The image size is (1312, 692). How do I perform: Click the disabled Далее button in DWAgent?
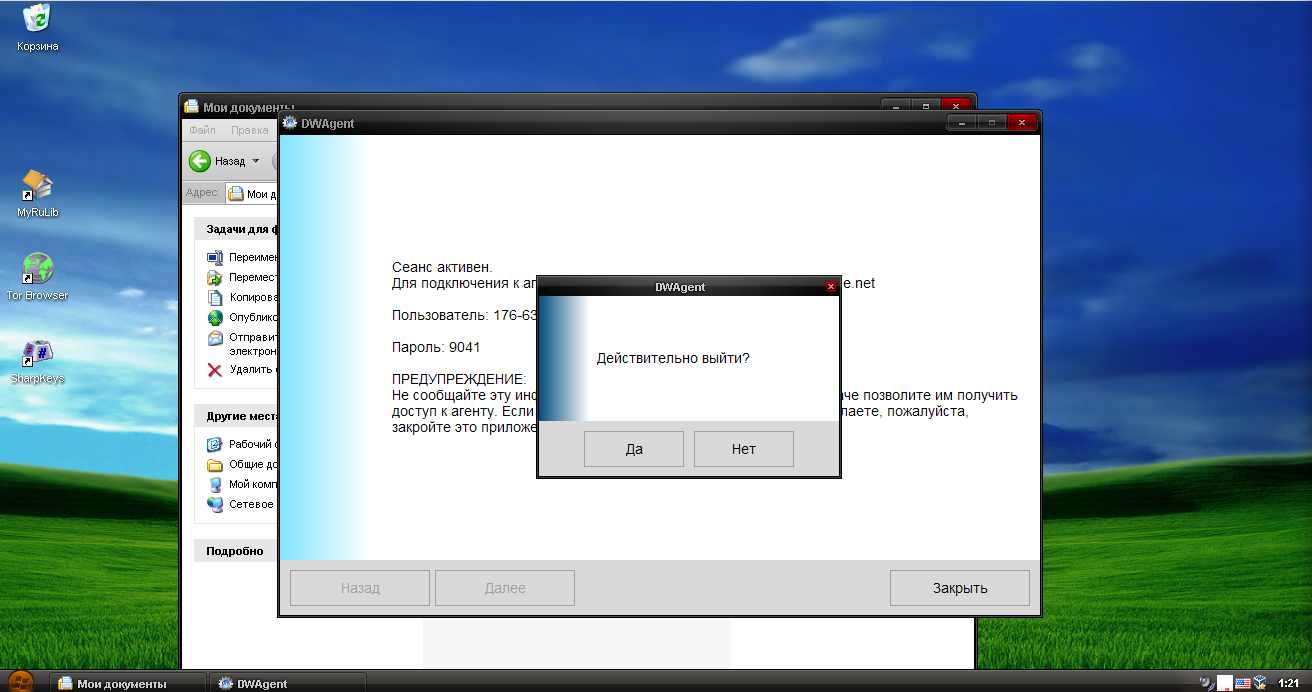click(x=505, y=588)
